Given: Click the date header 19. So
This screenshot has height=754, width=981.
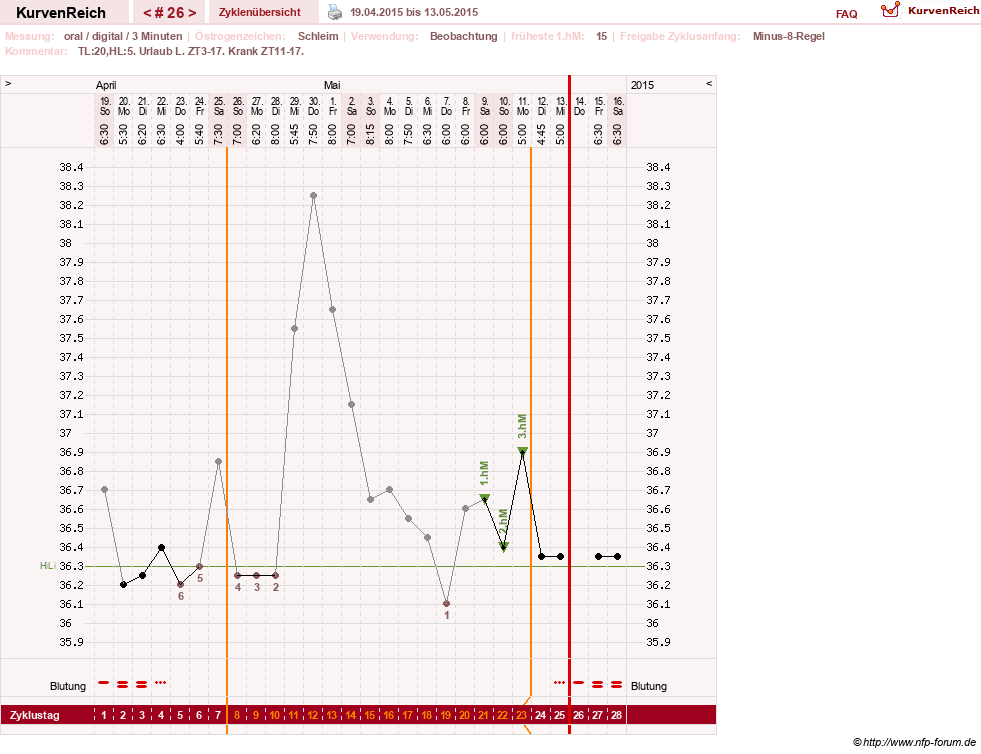Looking at the screenshot, I should click(x=105, y=106).
